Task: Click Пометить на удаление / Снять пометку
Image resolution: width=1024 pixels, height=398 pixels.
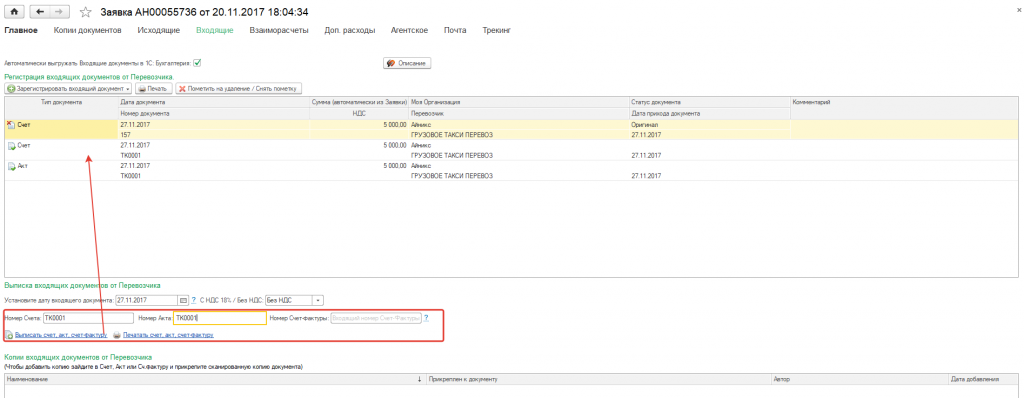Action: coord(238,88)
